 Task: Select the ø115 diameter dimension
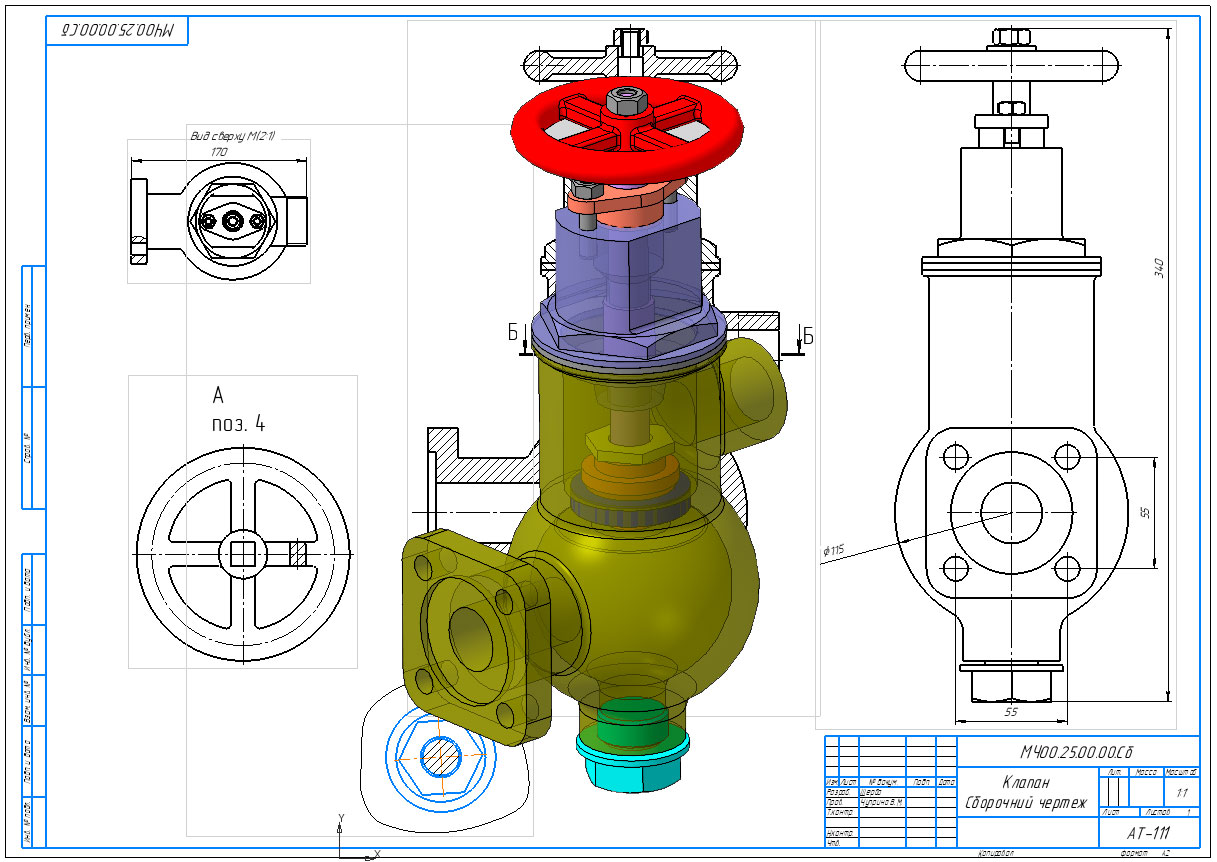[833, 550]
